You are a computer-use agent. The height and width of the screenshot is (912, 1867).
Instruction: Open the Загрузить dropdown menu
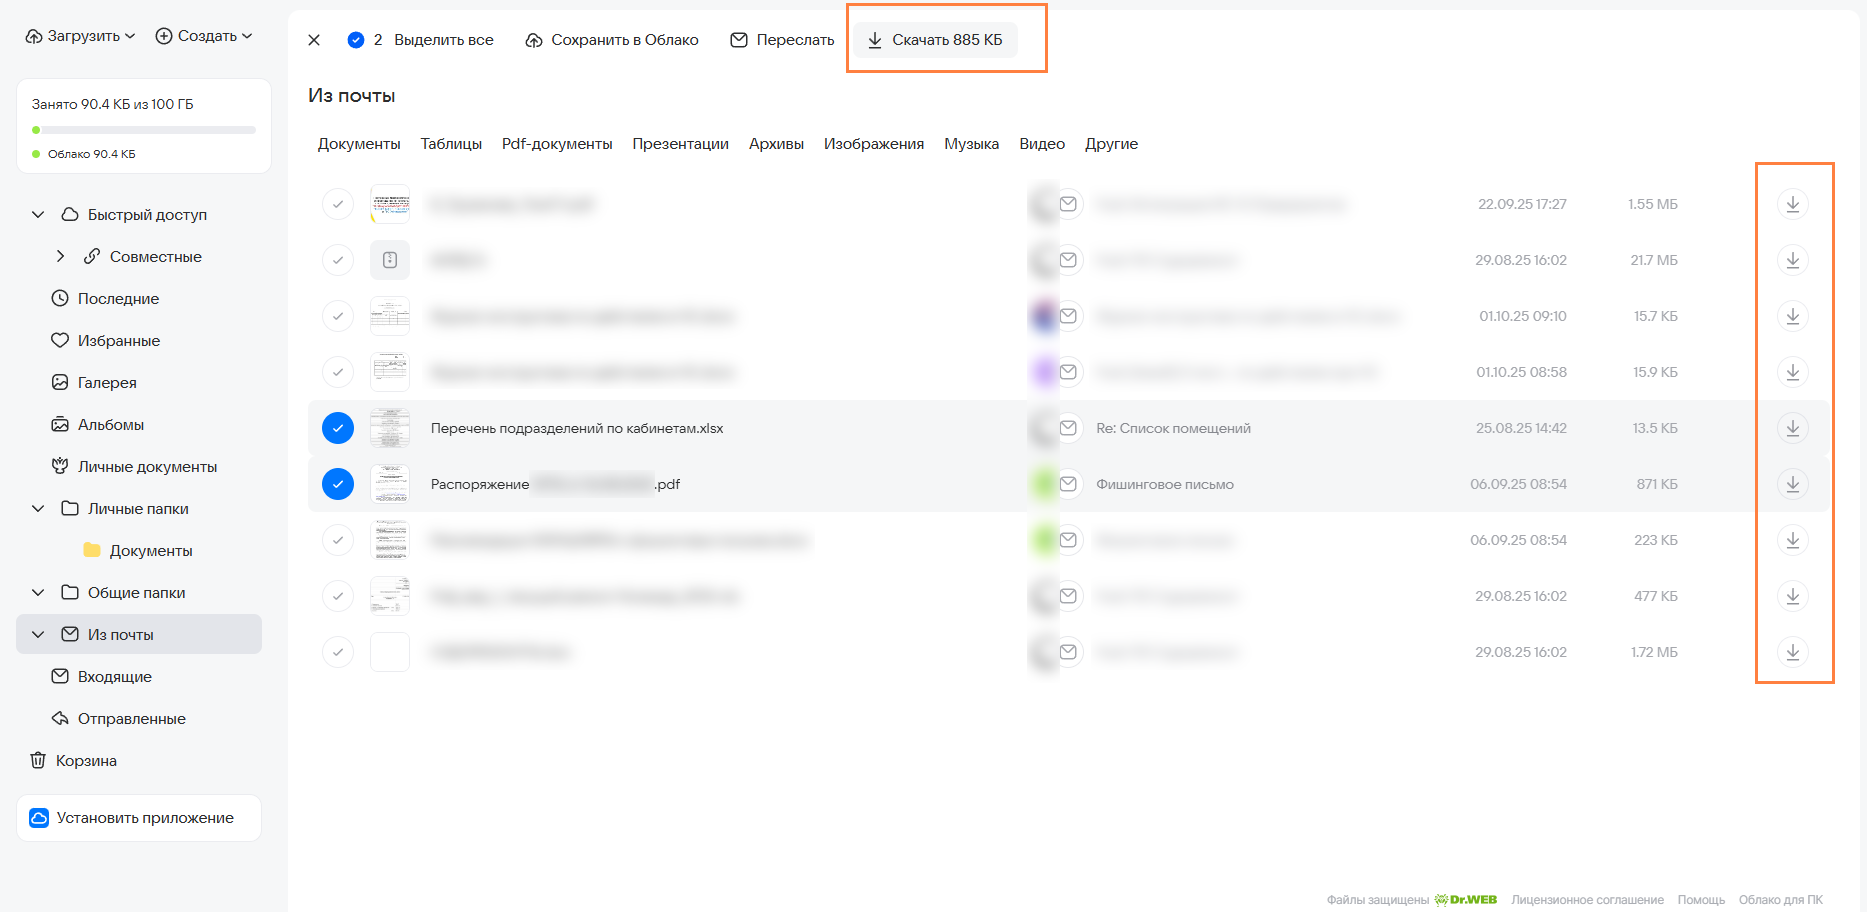(80, 36)
